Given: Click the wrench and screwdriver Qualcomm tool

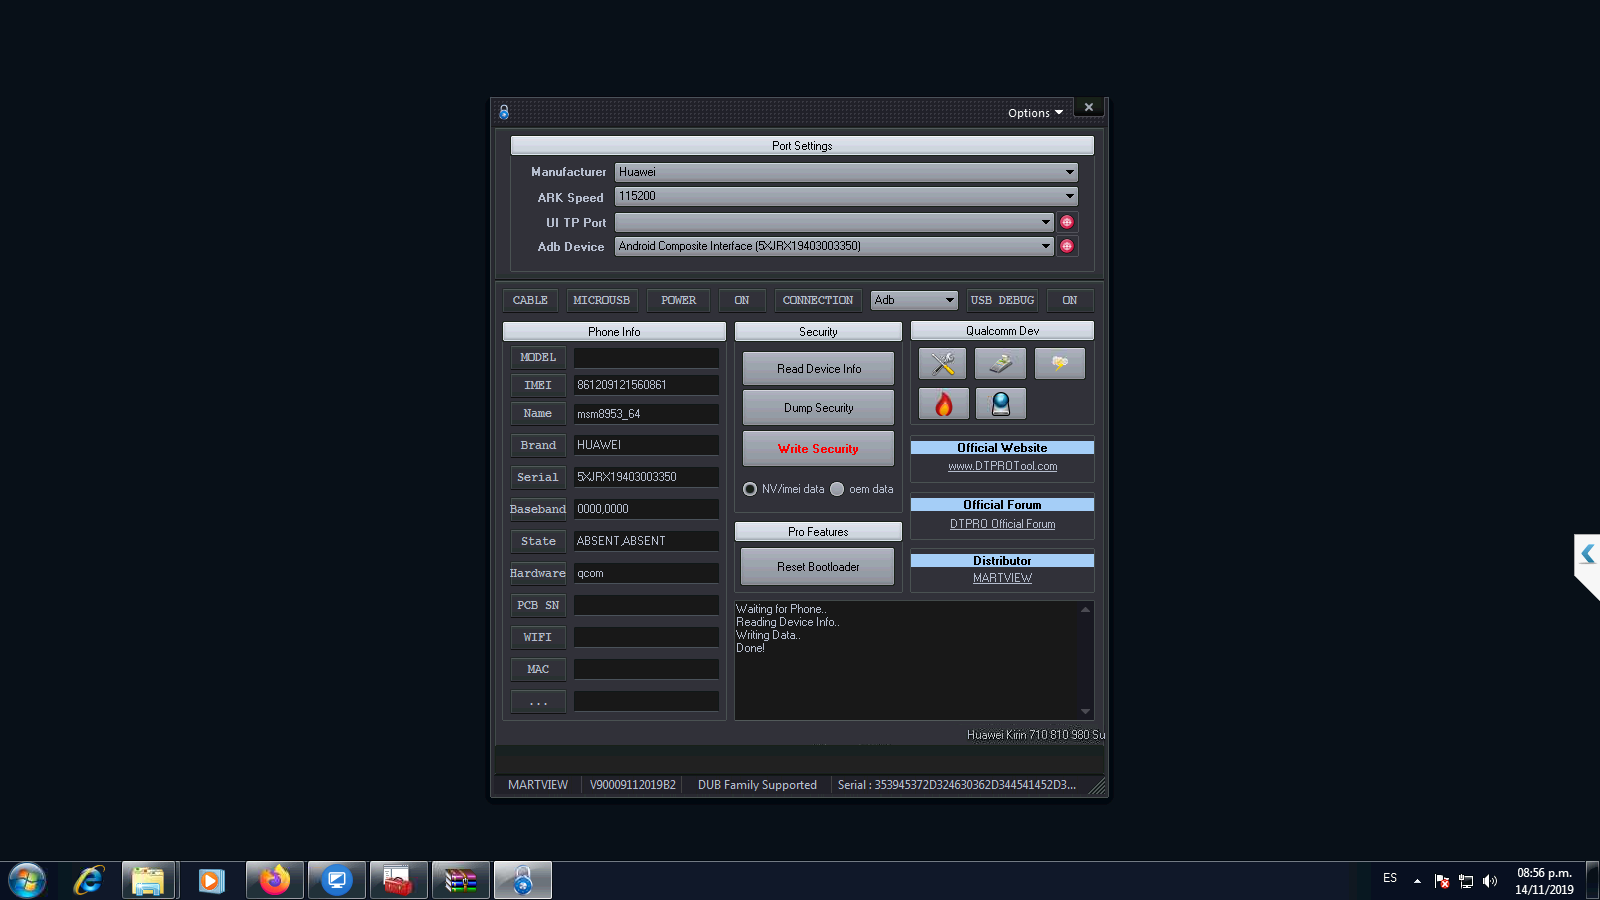Looking at the screenshot, I should 942,363.
